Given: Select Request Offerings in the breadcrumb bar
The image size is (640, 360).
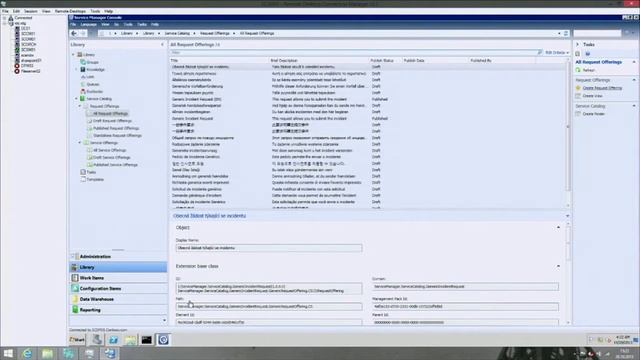Looking at the screenshot, I should 215,33.
